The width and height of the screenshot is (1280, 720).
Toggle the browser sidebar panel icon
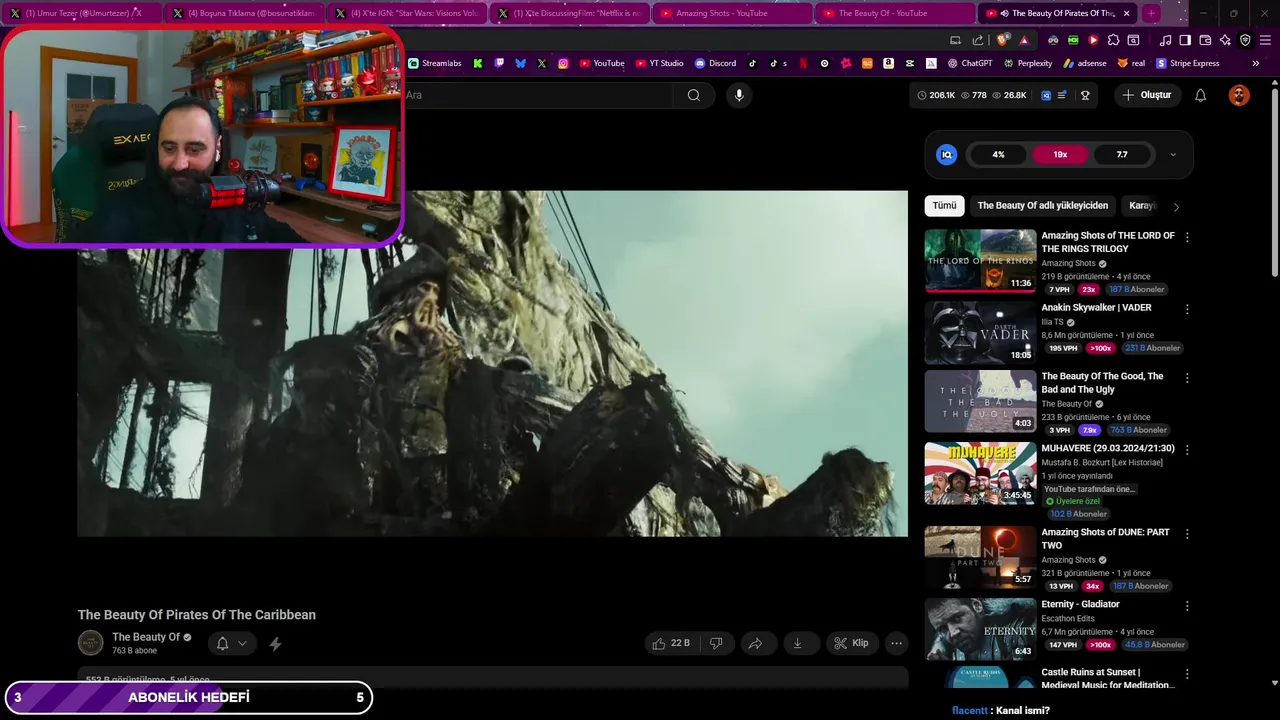pyautogui.click(x=1185, y=40)
